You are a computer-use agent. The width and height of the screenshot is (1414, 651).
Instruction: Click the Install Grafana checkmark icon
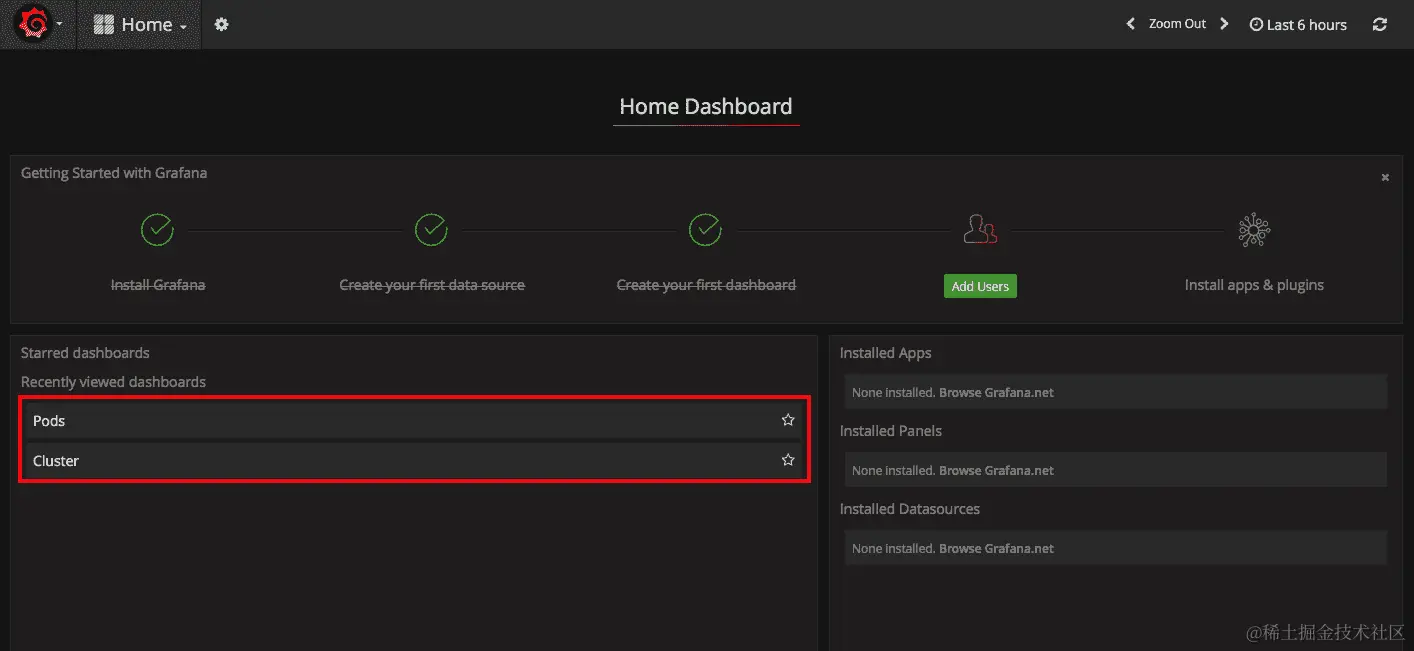157,230
